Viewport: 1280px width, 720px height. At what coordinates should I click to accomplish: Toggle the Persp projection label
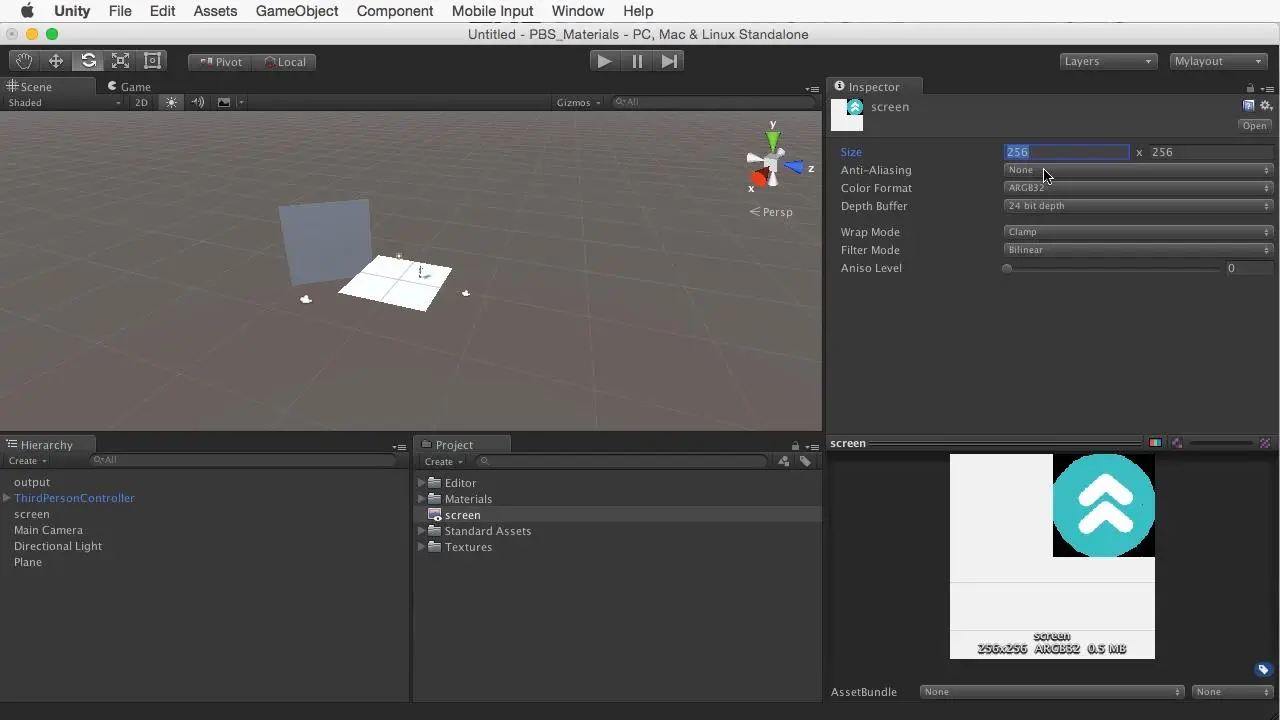click(x=771, y=212)
